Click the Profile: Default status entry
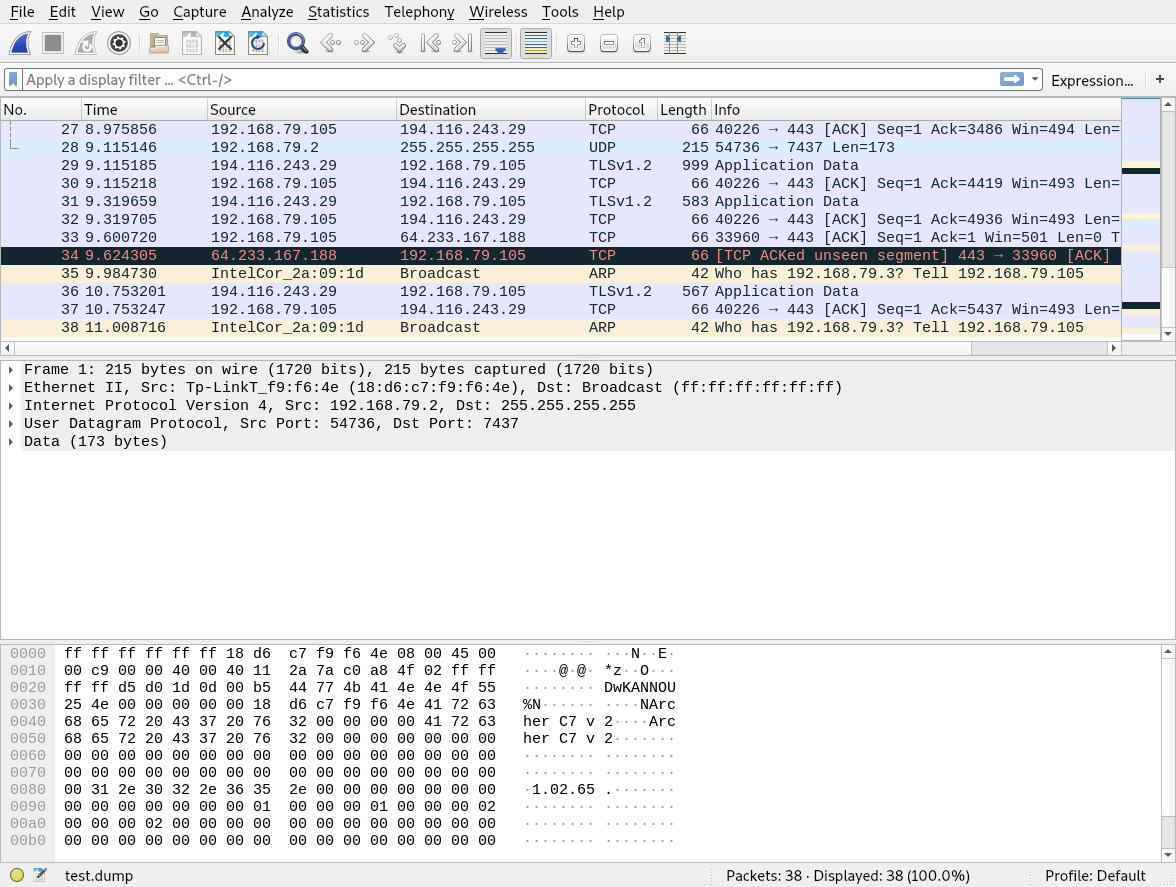This screenshot has width=1176, height=887. pos(1095,876)
